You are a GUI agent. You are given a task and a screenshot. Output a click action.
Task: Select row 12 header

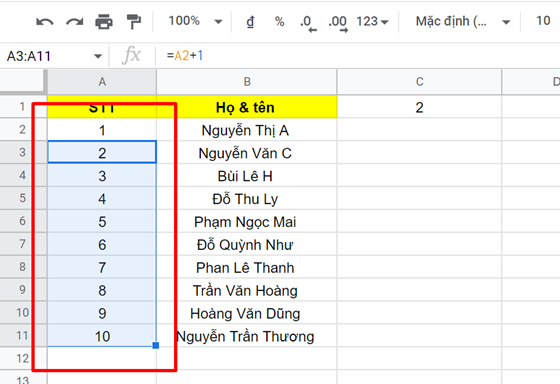point(22,358)
